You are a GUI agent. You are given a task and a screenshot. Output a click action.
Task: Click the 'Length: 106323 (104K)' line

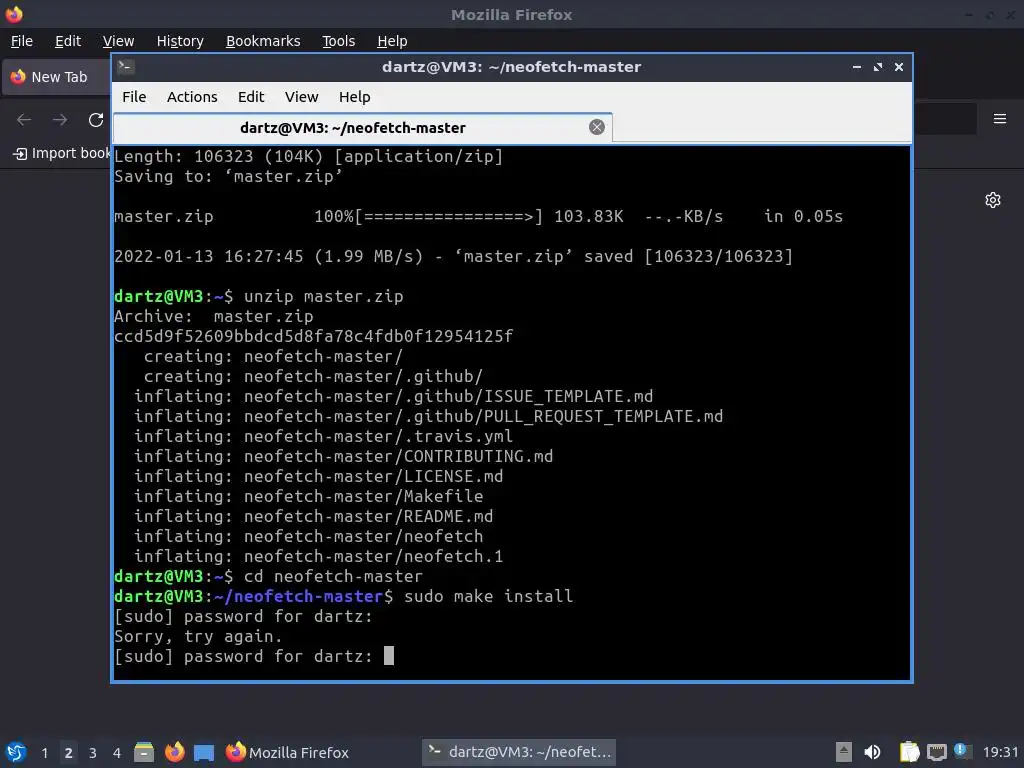[x=308, y=157]
